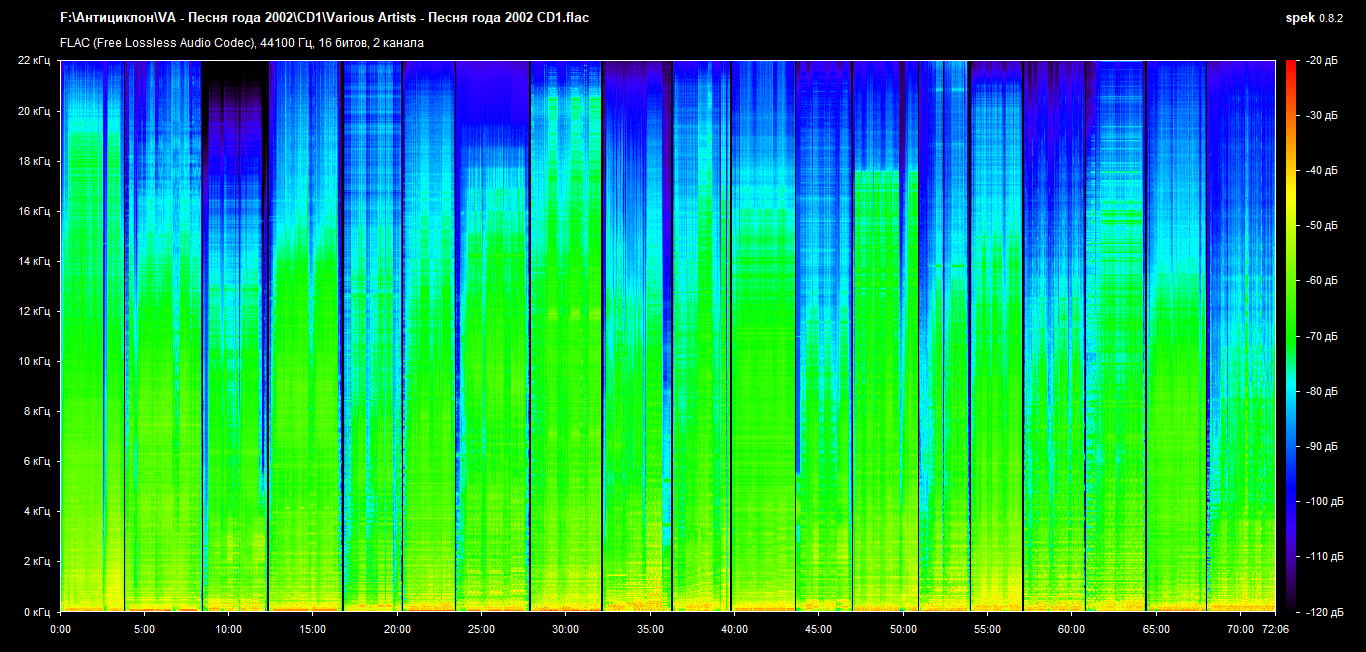Click the 6 кГц frequency label
The width and height of the screenshot is (1366, 652).
pos(38,461)
